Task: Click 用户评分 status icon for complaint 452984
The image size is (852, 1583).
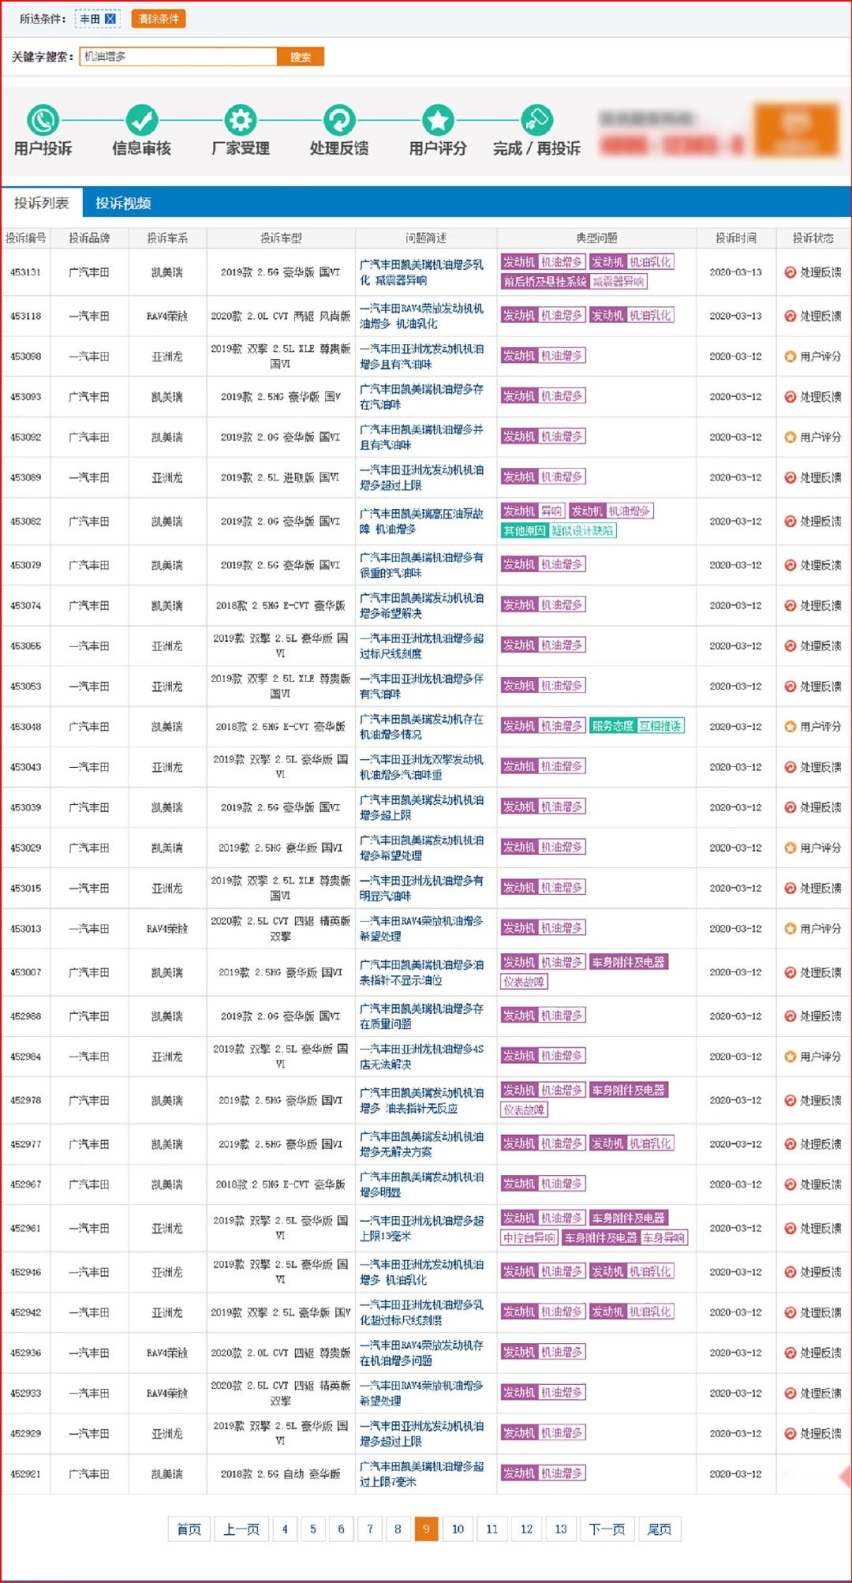Action: pos(790,1057)
